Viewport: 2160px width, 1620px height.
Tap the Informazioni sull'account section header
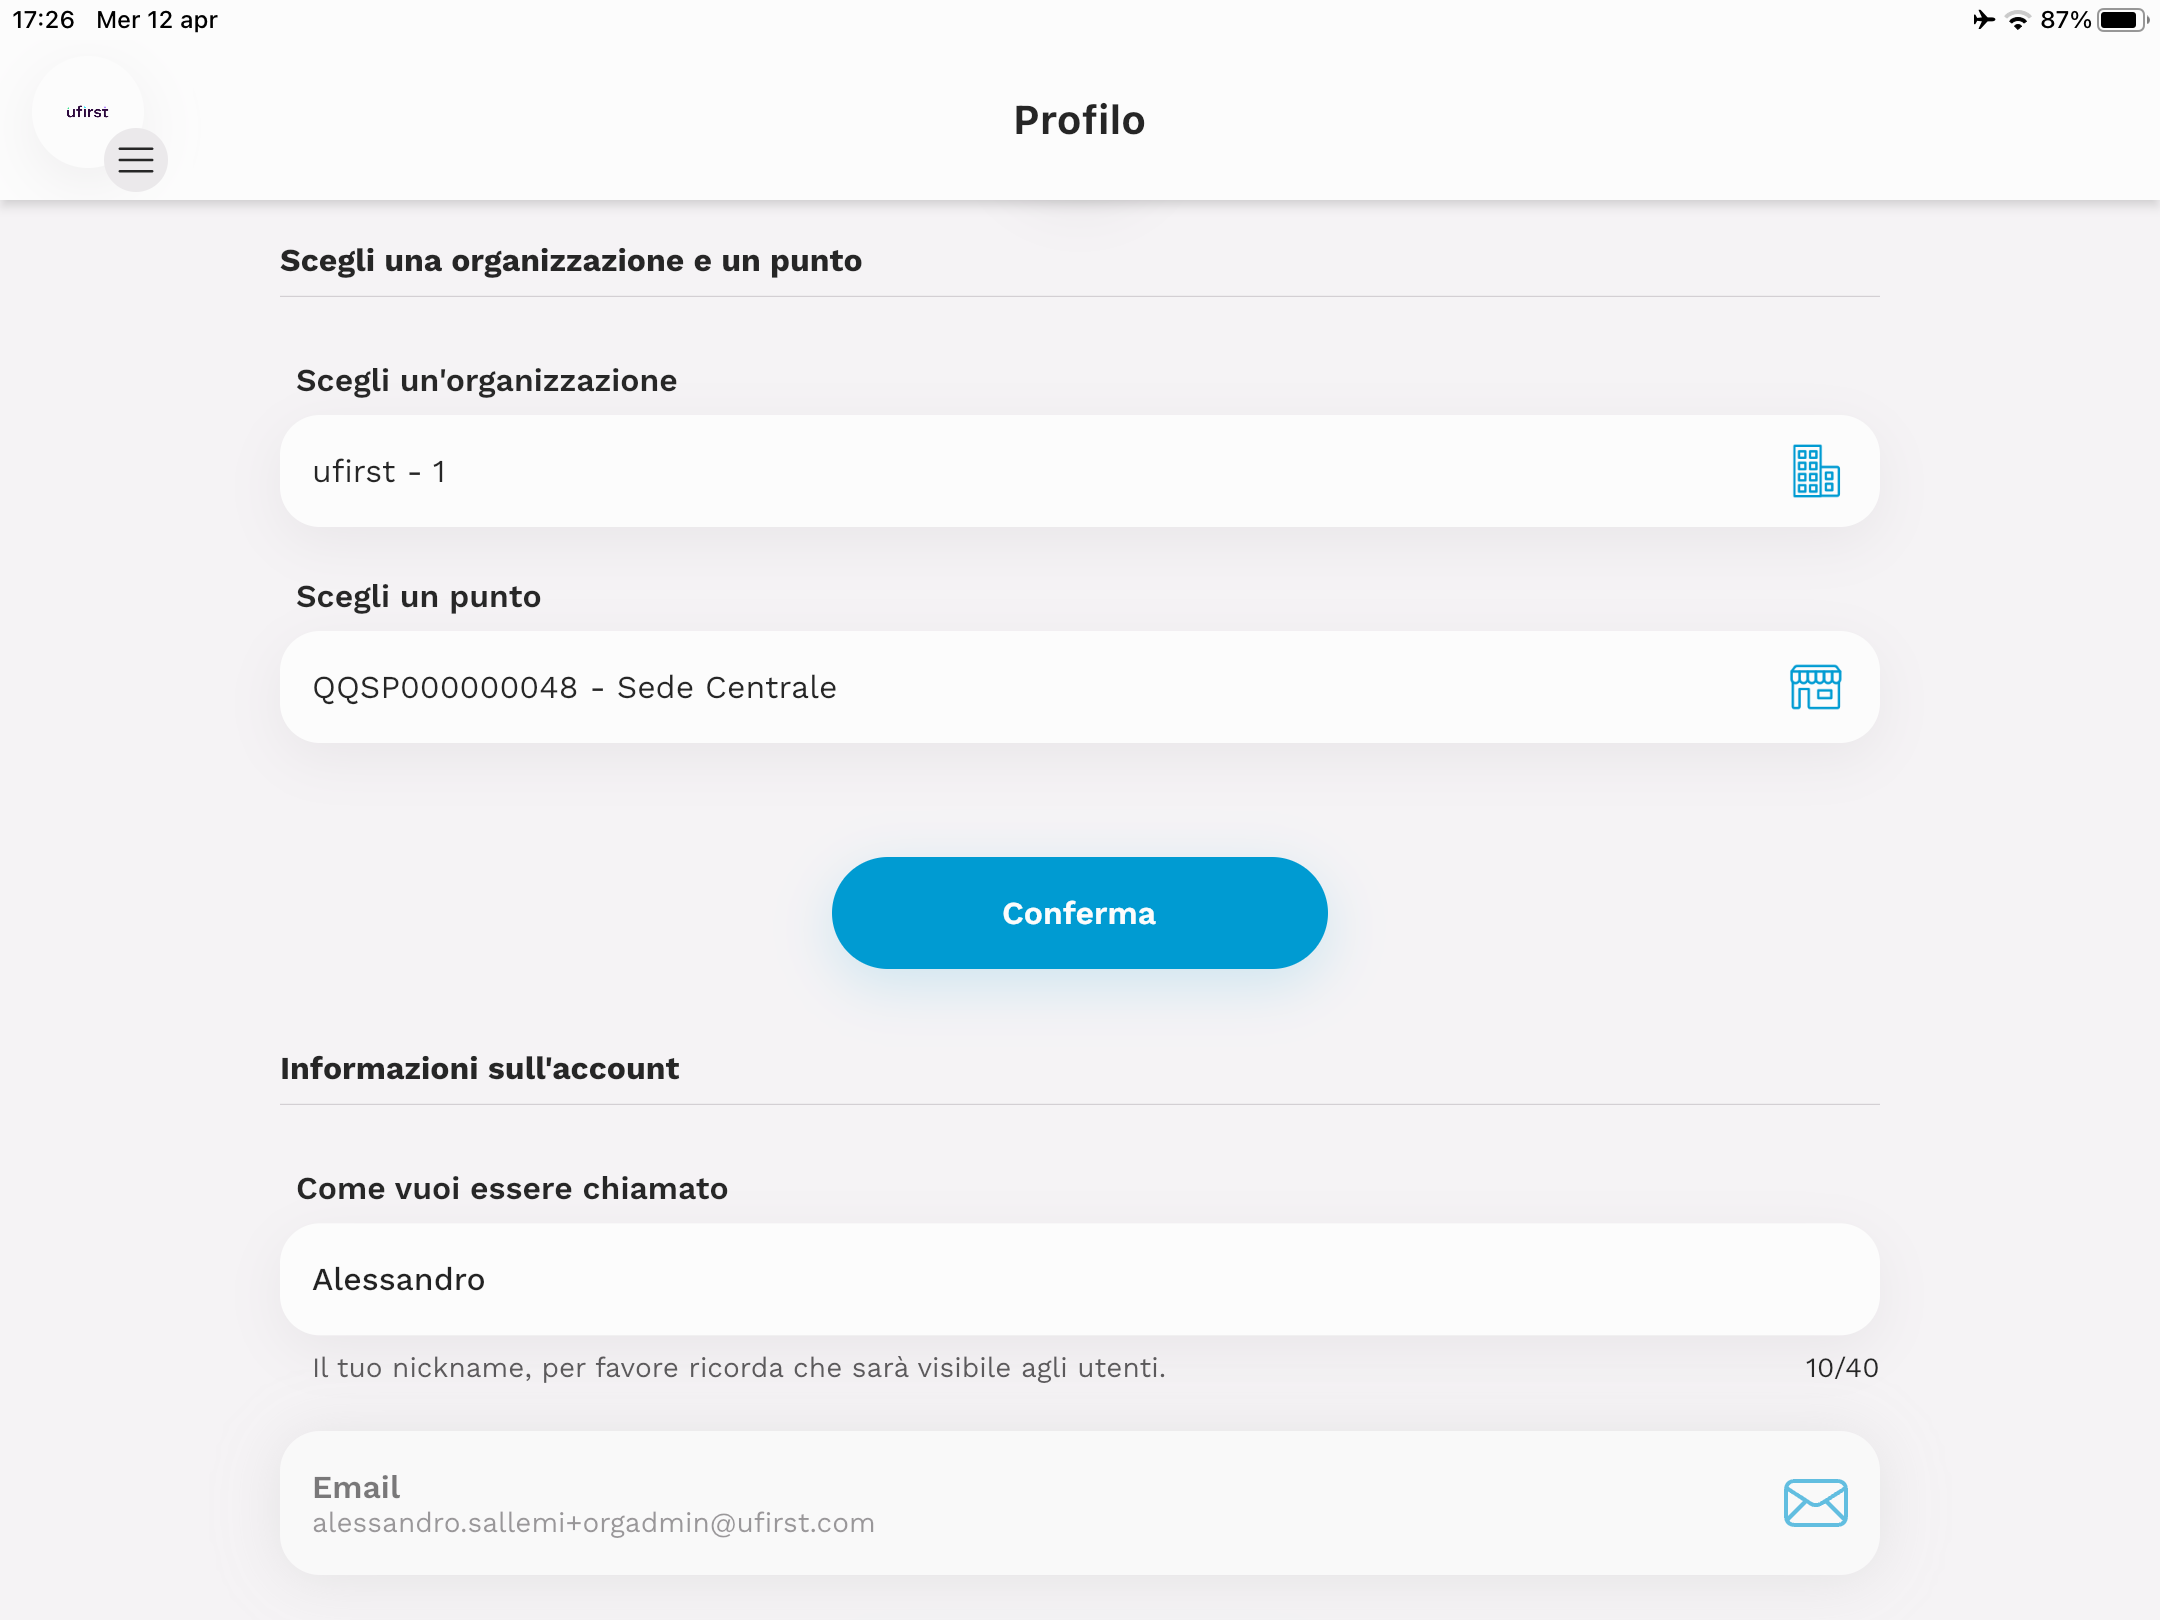[x=480, y=1068]
